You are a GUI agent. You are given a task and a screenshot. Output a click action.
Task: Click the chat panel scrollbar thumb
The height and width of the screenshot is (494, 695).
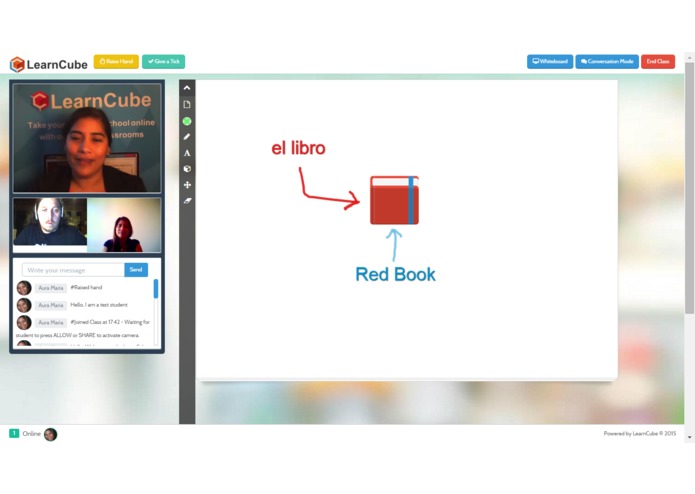click(156, 289)
